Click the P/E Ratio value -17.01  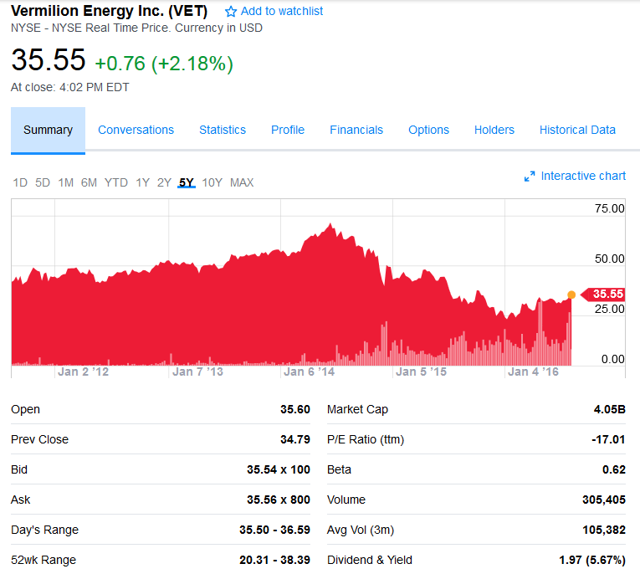point(608,440)
